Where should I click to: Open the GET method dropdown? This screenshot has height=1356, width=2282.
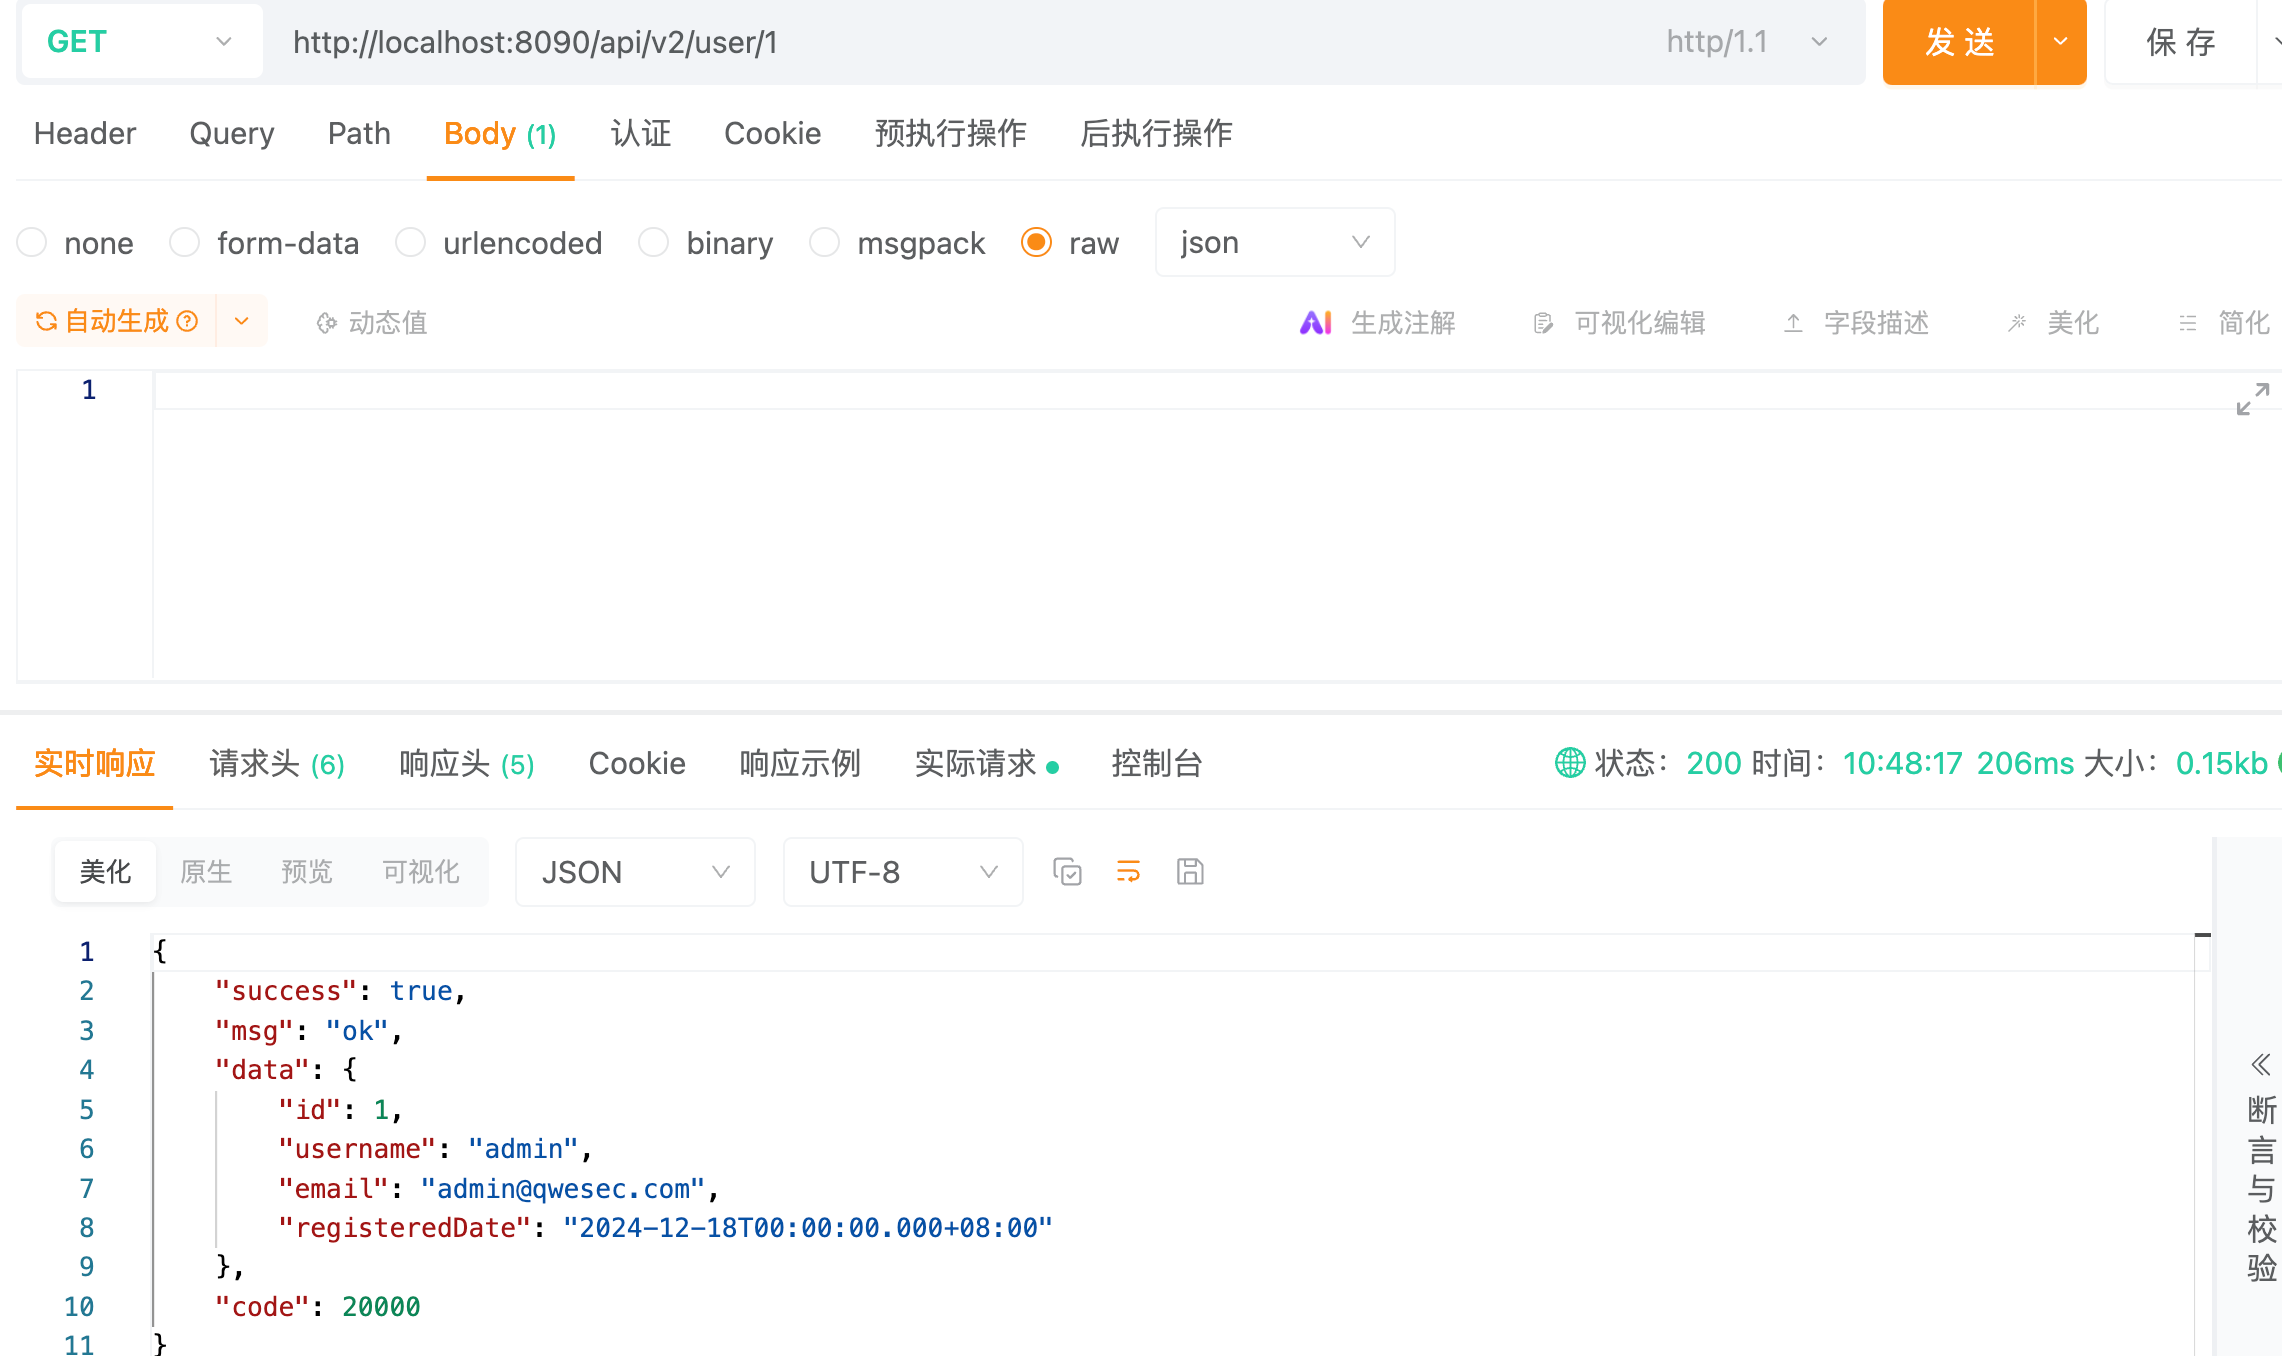coord(142,41)
